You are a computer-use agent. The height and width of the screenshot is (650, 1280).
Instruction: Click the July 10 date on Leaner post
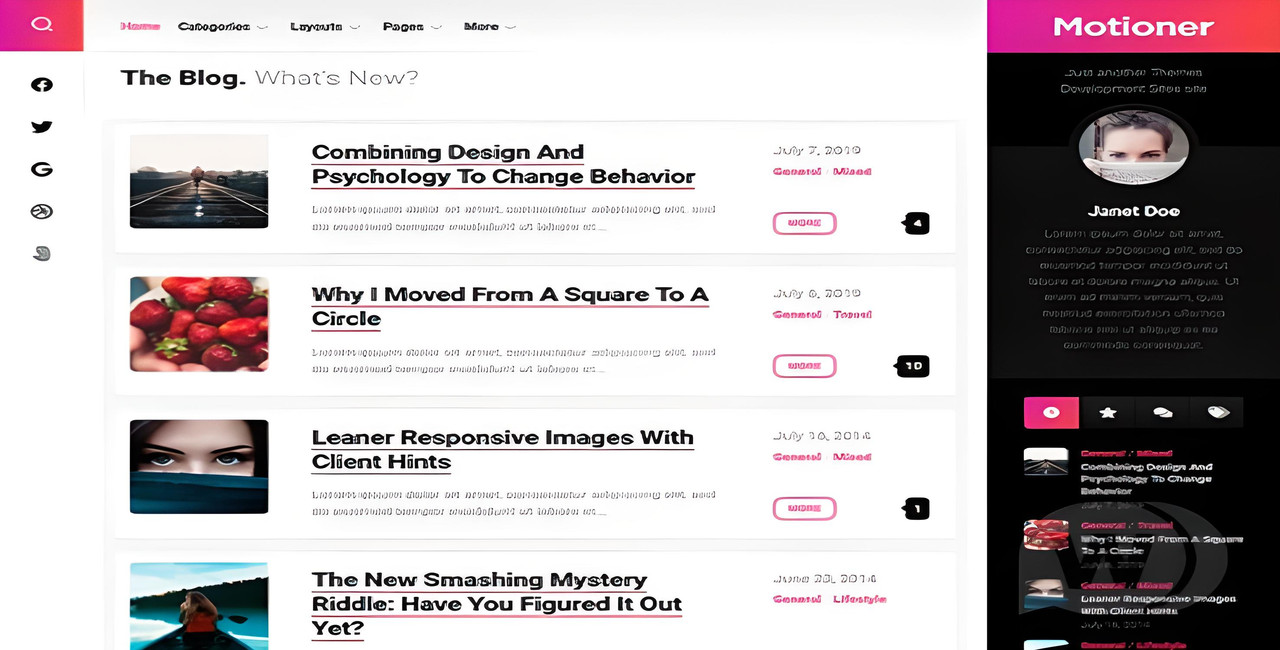click(821, 436)
